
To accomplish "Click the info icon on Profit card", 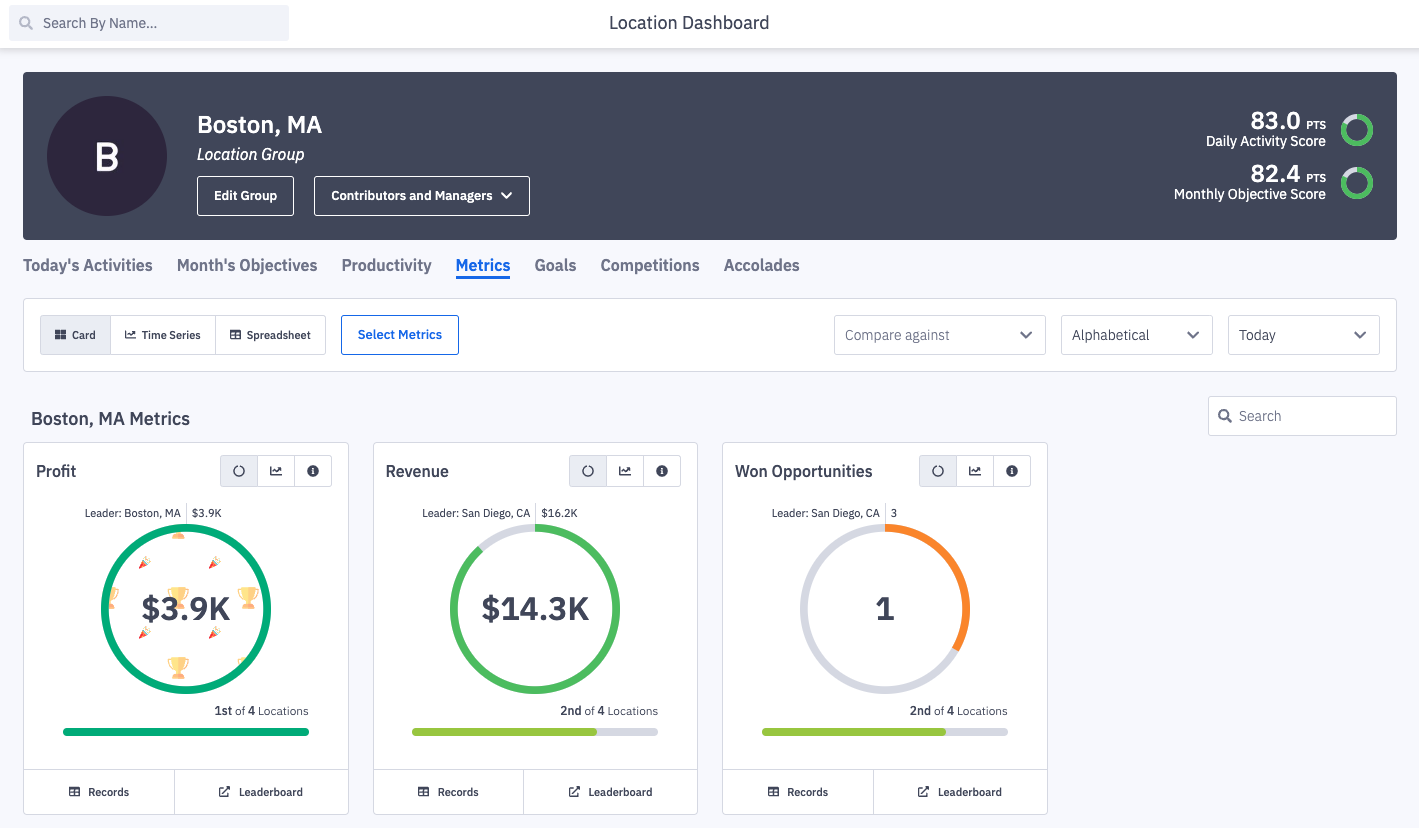I will 313,471.
